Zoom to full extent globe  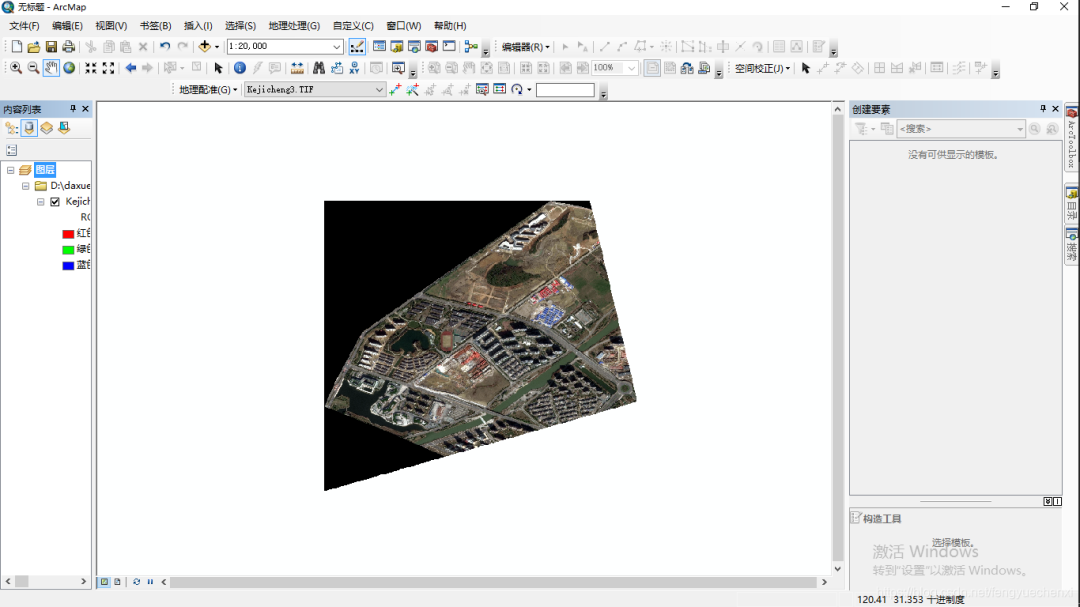(69, 68)
